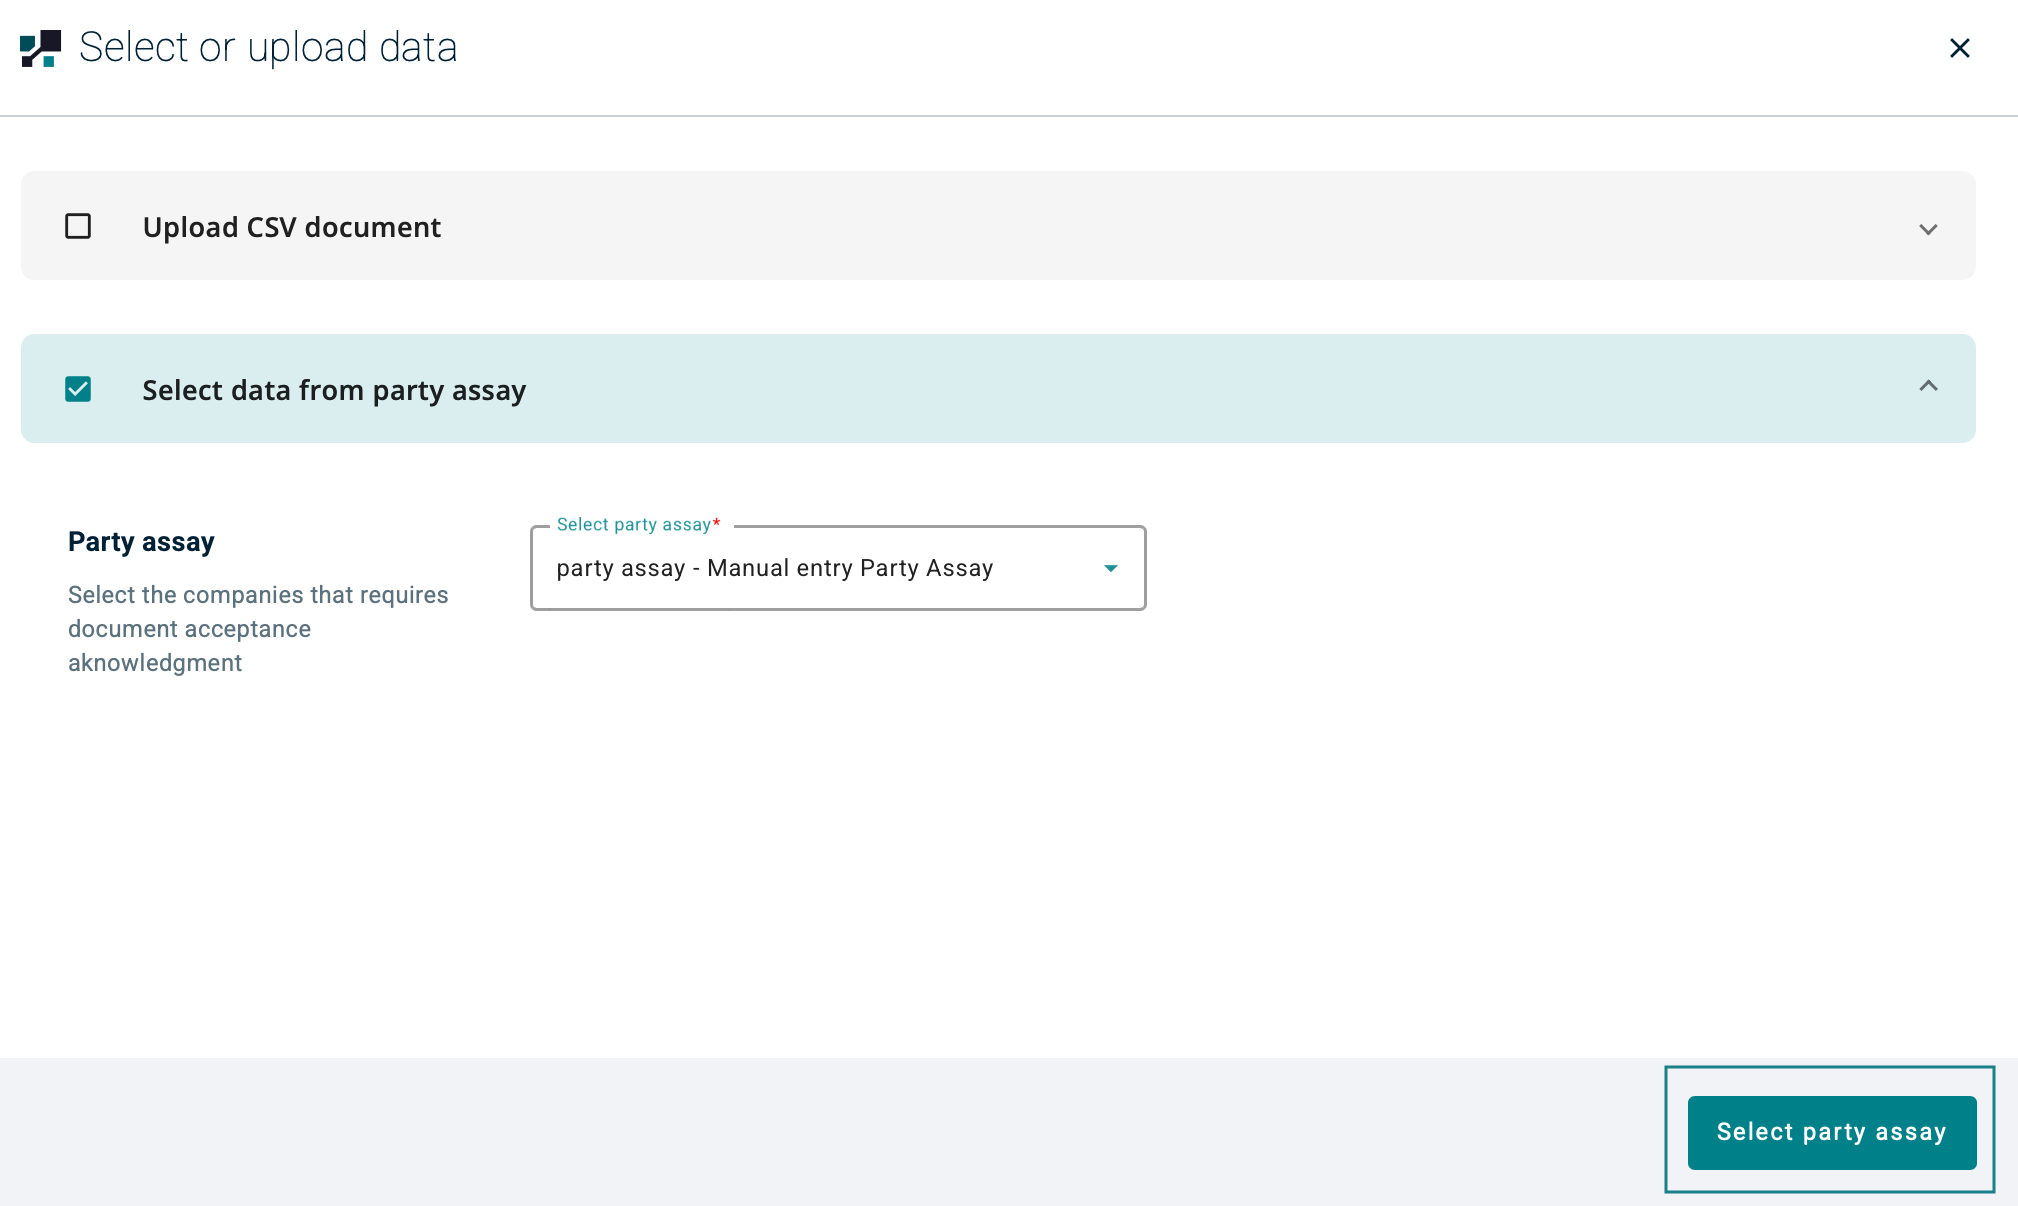Image resolution: width=2018 pixels, height=1206 pixels.
Task: Click blank area of gray Upload CSV panel
Action: 1100,227
